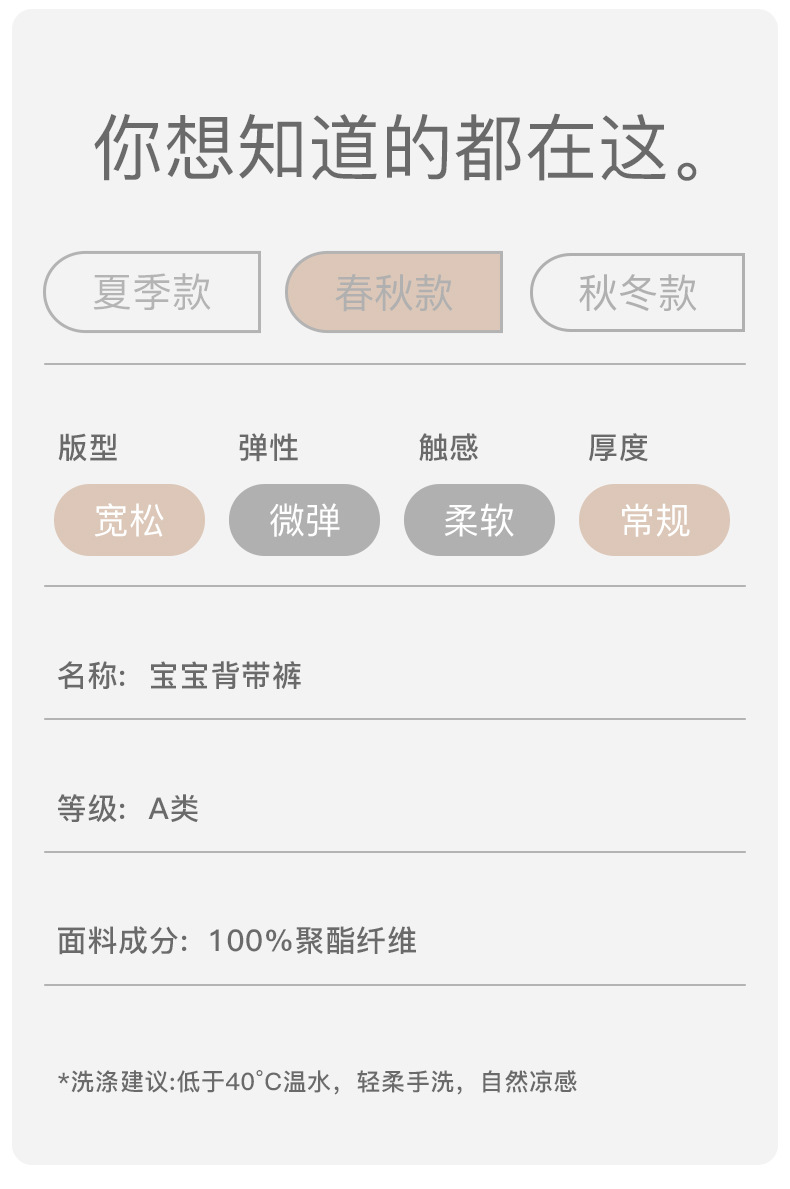Select the product name 宝宝背带裤
Viewport: 790px width, 1189px height.
225,676
